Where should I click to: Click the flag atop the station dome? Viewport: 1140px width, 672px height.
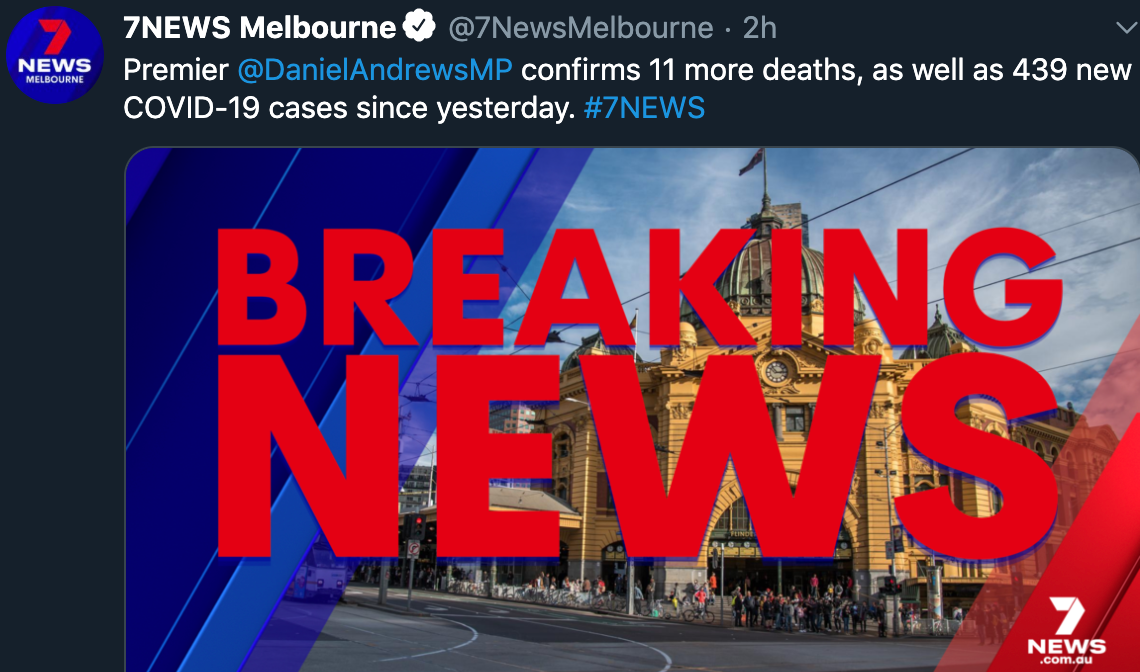[751, 161]
